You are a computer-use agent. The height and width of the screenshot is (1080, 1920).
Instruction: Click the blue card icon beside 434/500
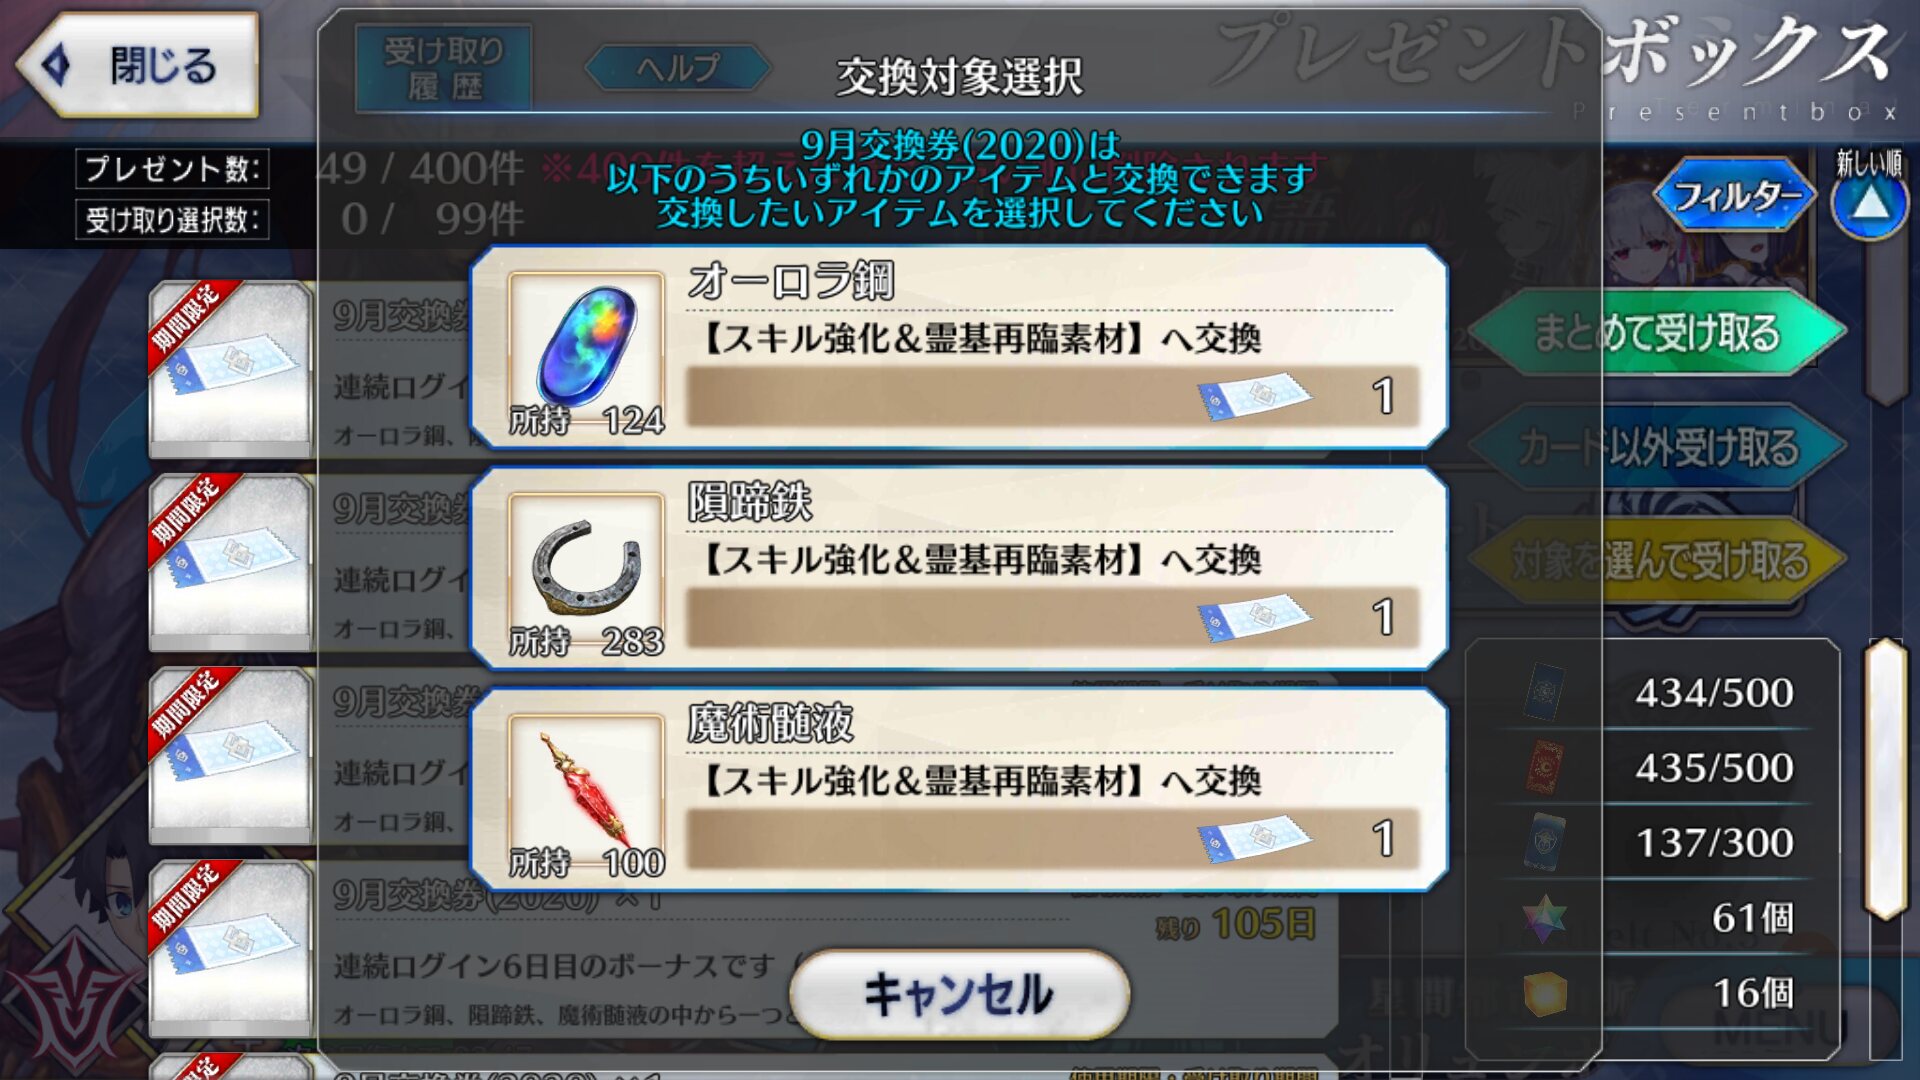pos(1544,691)
